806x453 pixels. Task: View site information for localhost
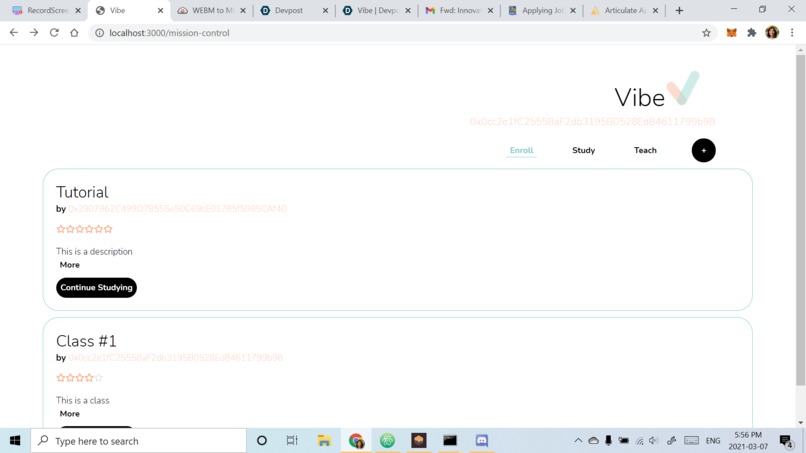click(x=99, y=33)
